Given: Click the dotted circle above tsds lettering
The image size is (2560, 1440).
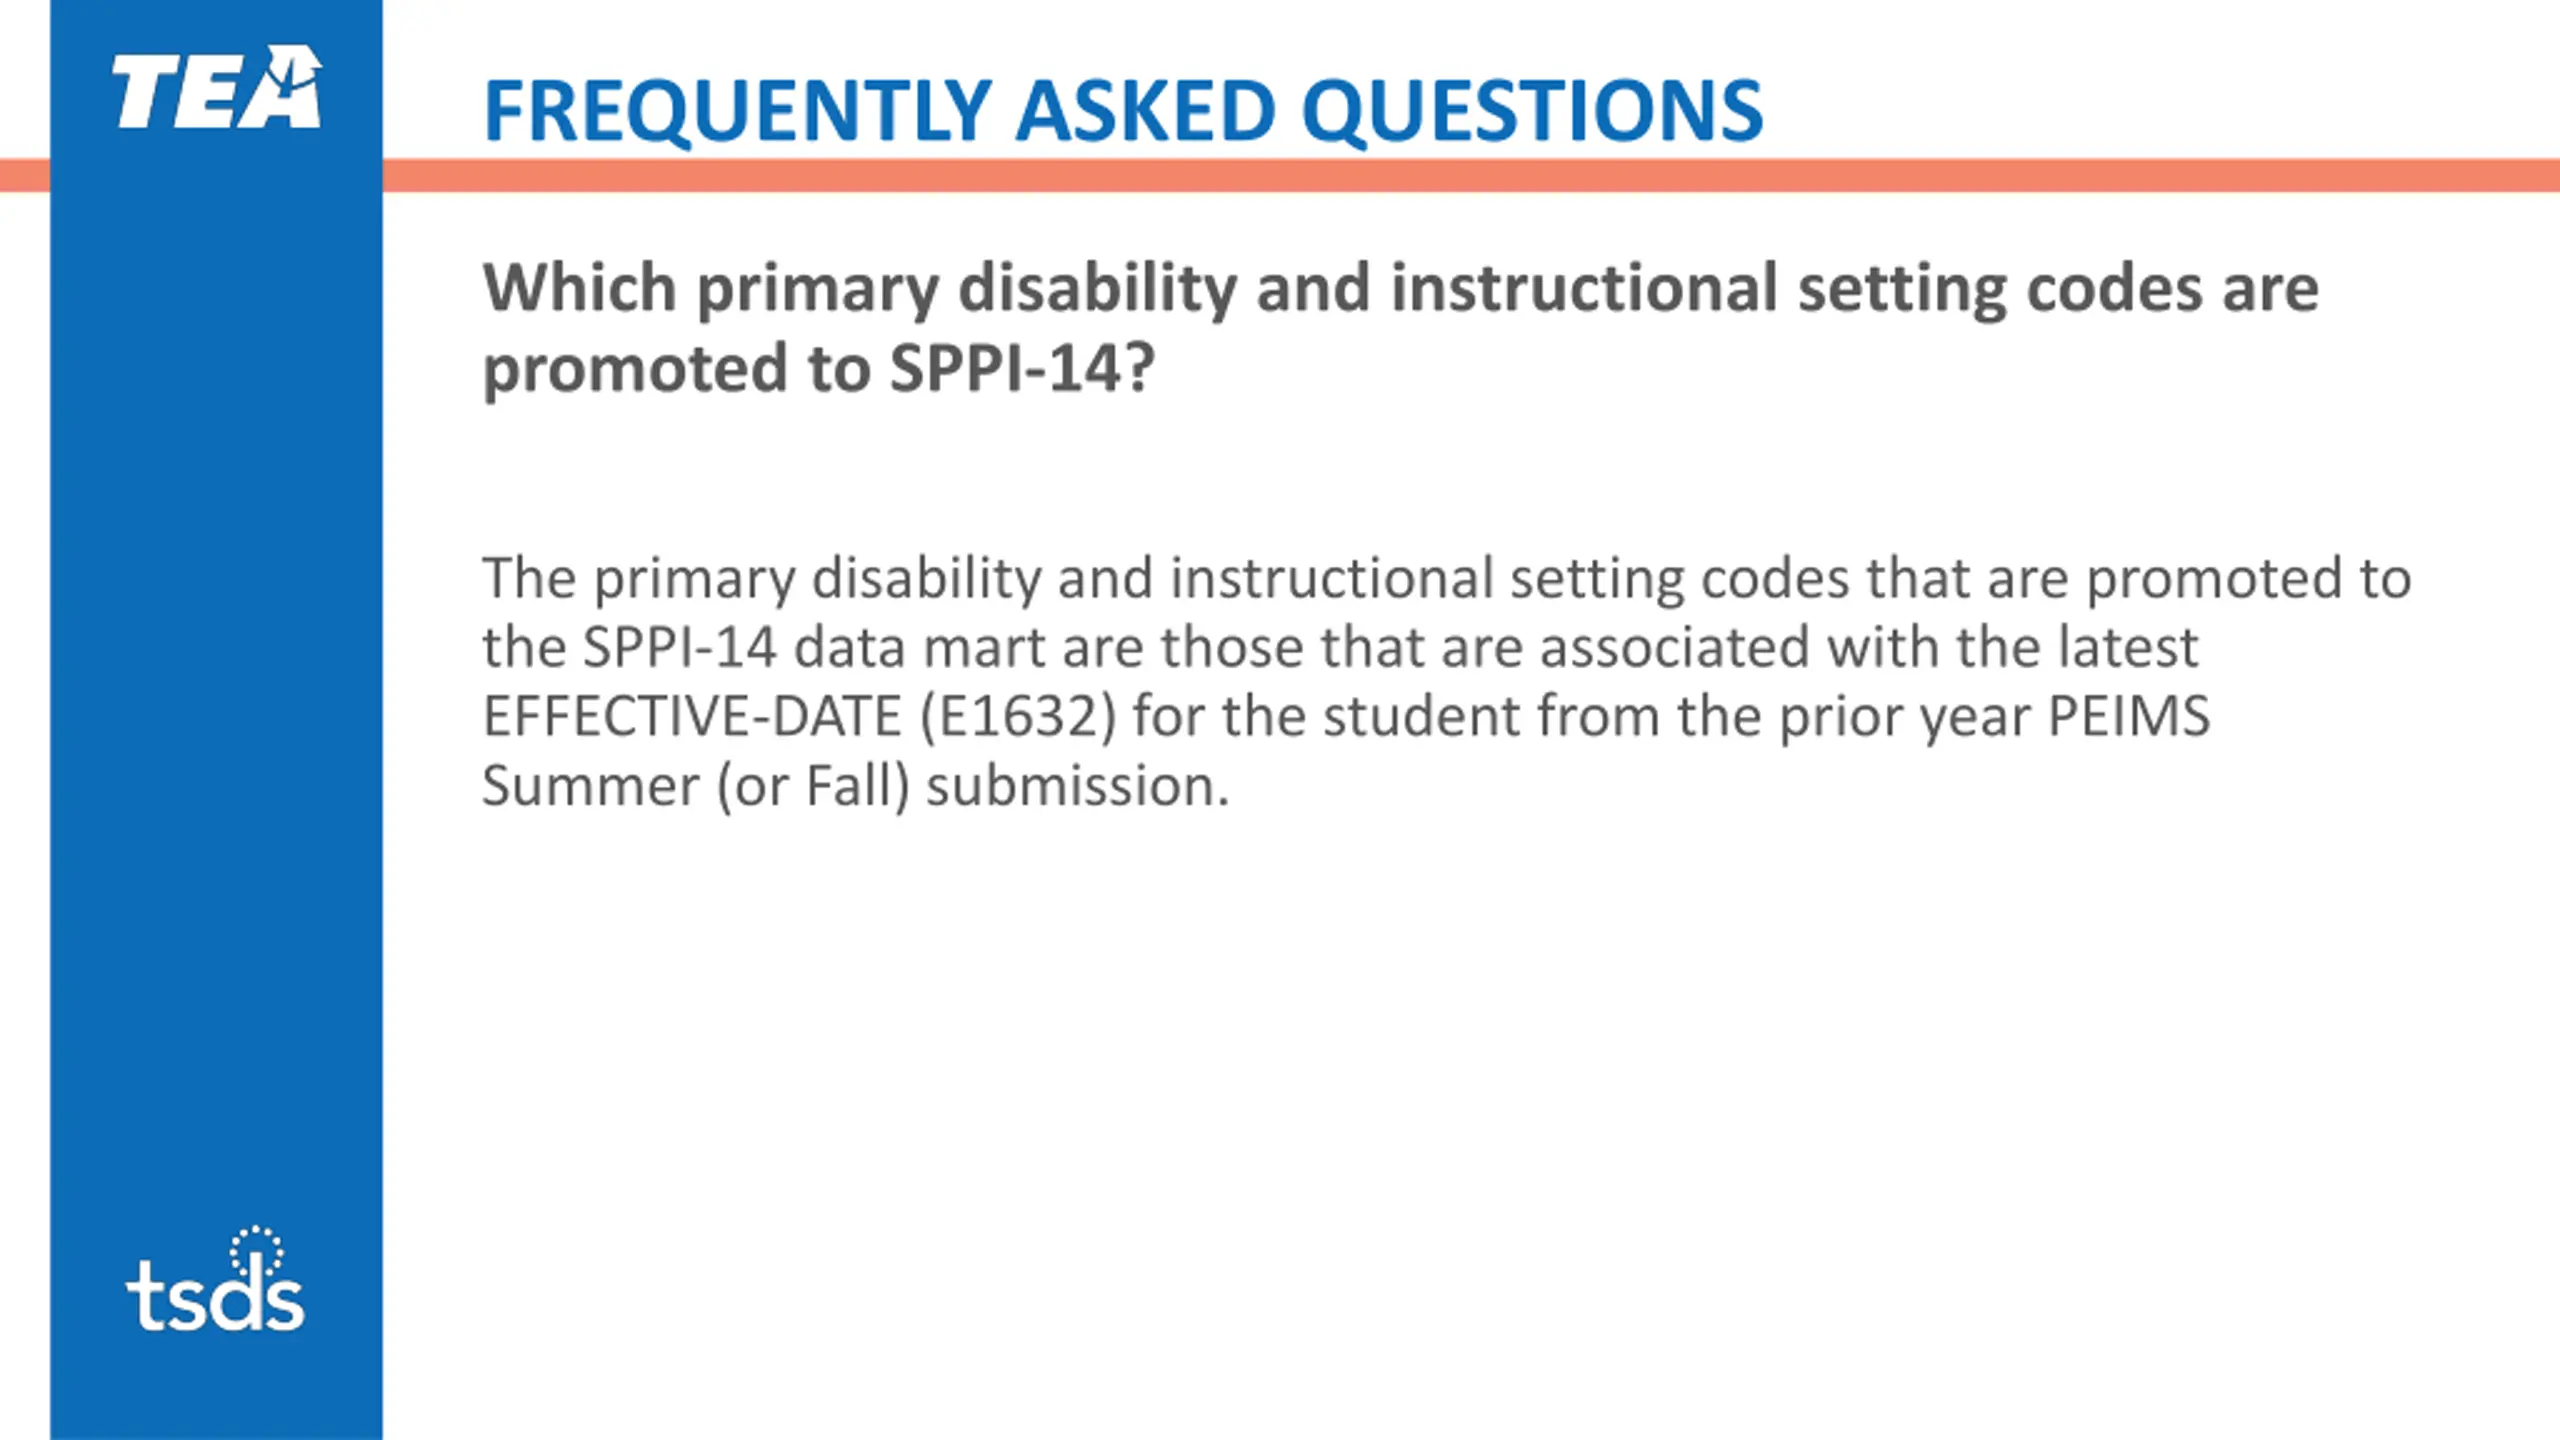Looking at the screenshot, I should click(x=257, y=1252).
